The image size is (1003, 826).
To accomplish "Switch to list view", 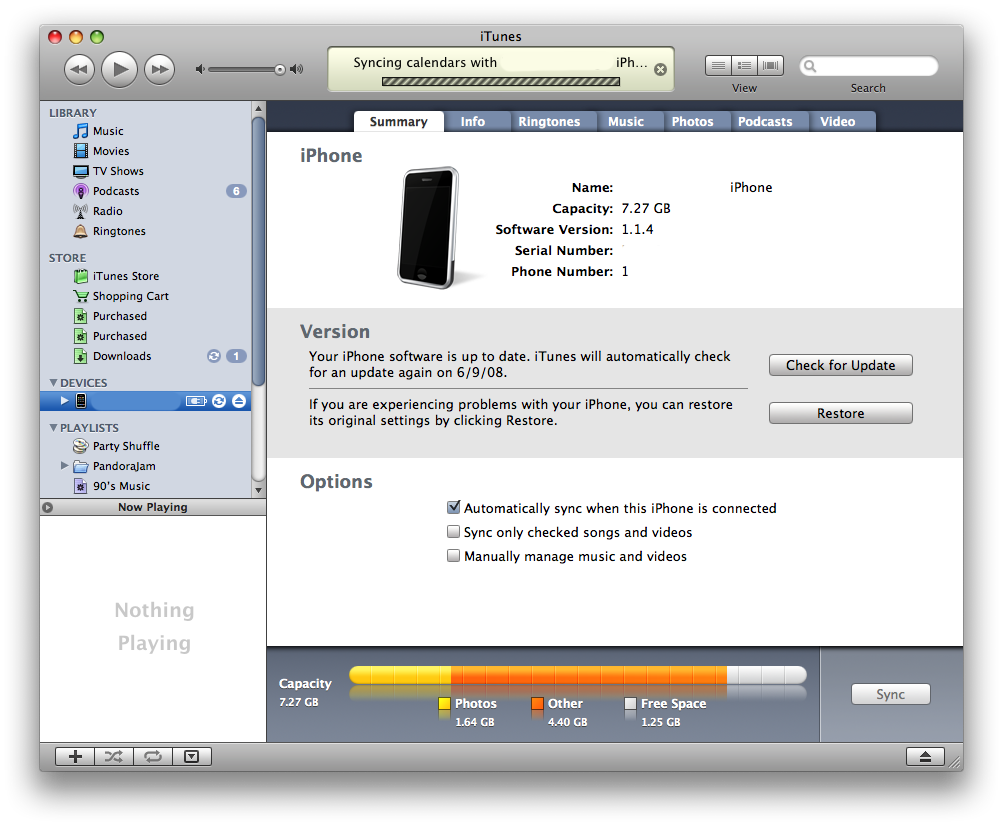I will [718, 65].
